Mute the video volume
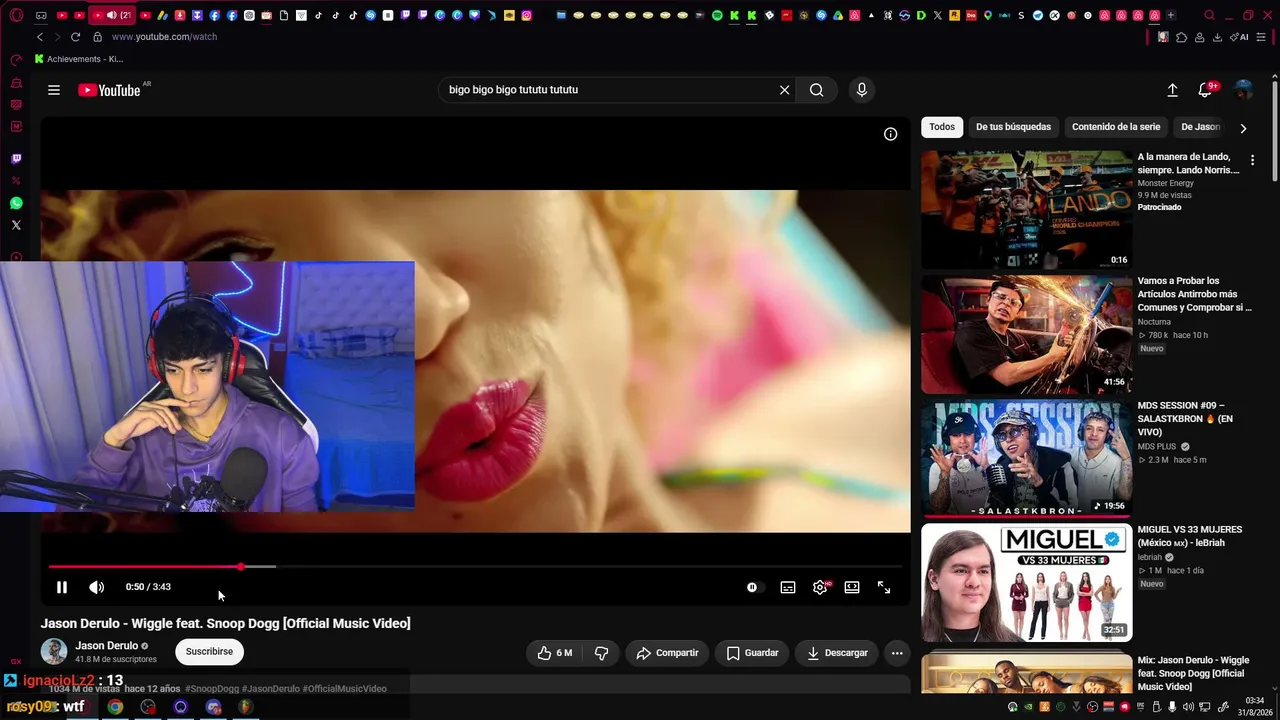Viewport: 1280px width, 720px height. point(96,587)
